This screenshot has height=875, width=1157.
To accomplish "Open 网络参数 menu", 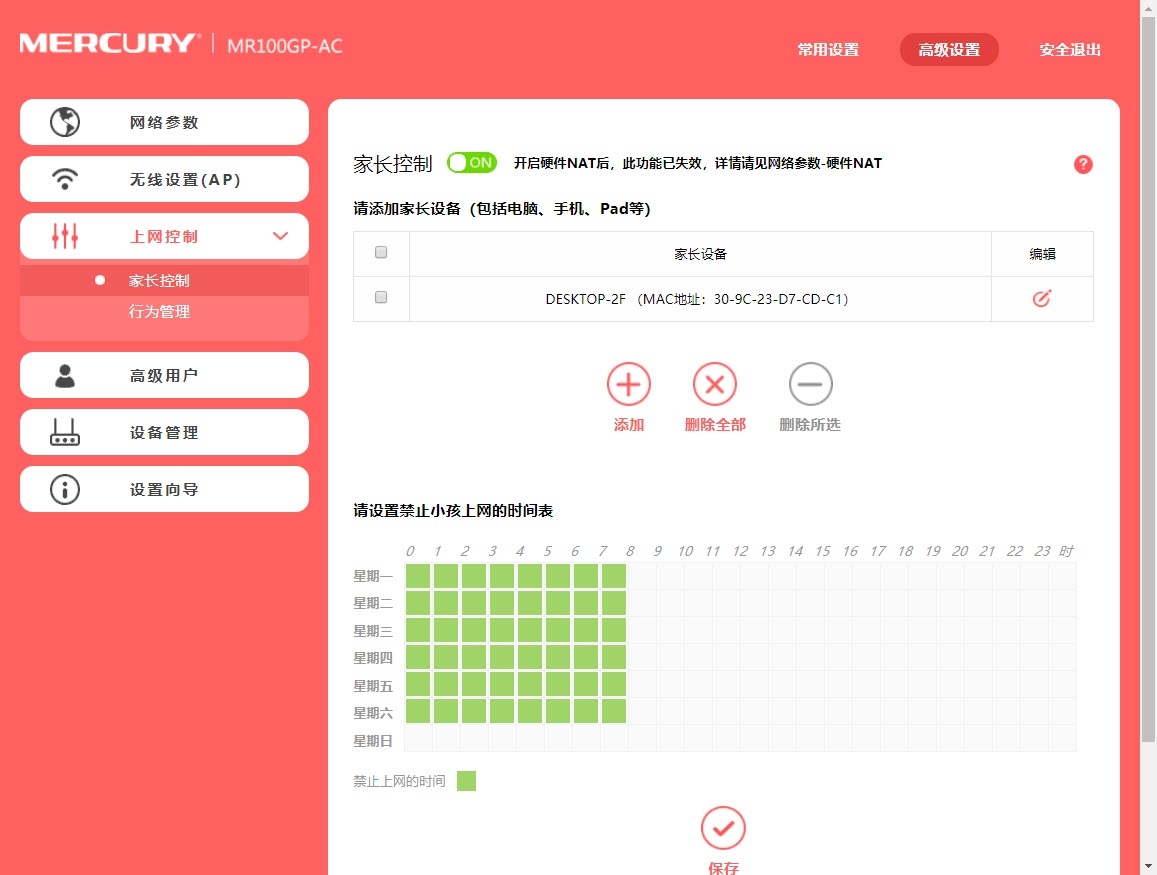I will pyautogui.click(x=164, y=122).
